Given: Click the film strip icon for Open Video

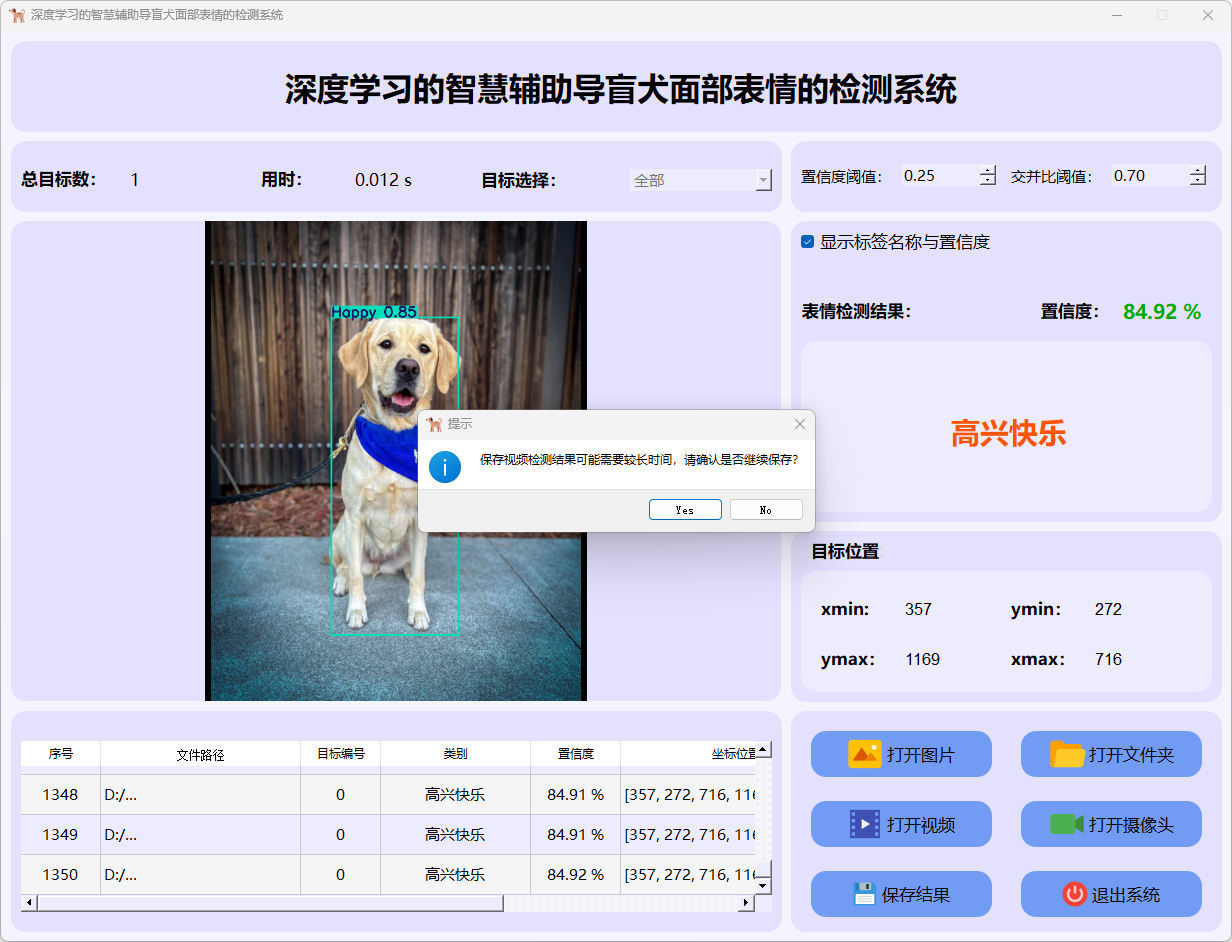Looking at the screenshot, I should click(864, 824).
